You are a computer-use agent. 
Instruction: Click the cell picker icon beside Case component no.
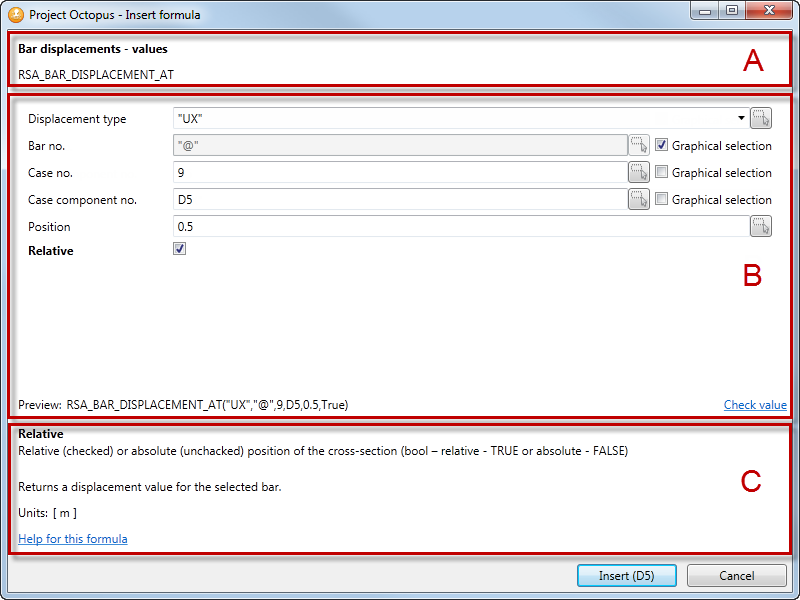(639, 199)
